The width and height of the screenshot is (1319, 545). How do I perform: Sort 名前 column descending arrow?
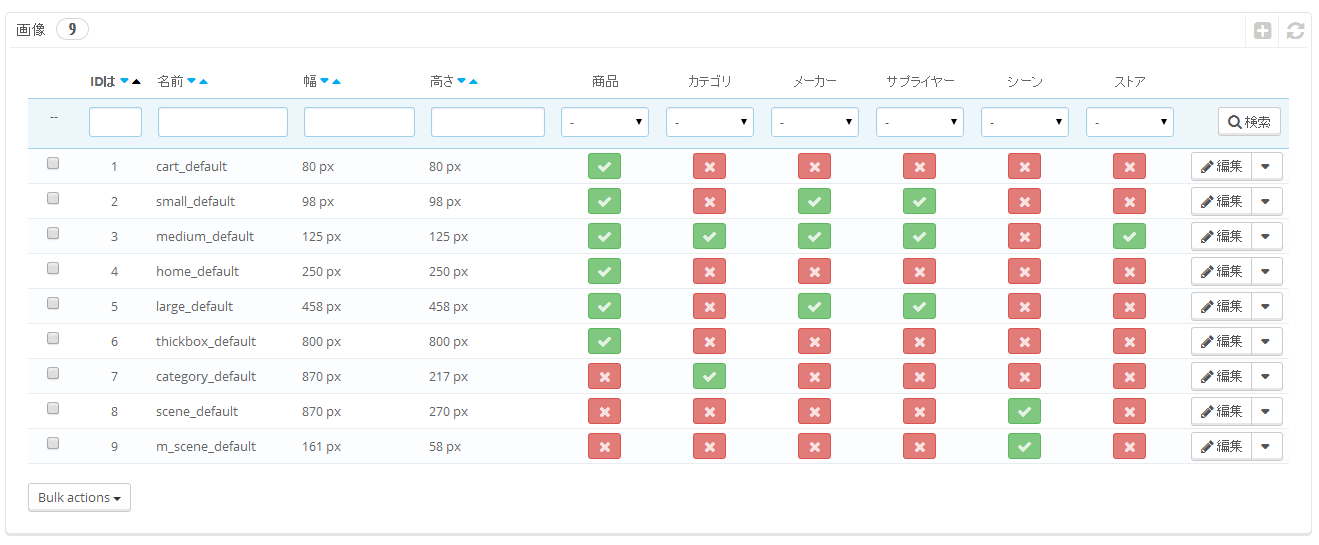[191, 82]
